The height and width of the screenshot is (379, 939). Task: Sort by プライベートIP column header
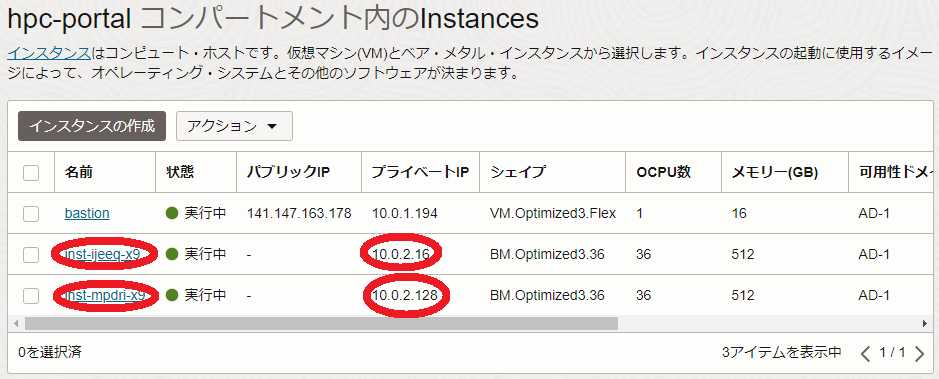click(x=420, y=172)
